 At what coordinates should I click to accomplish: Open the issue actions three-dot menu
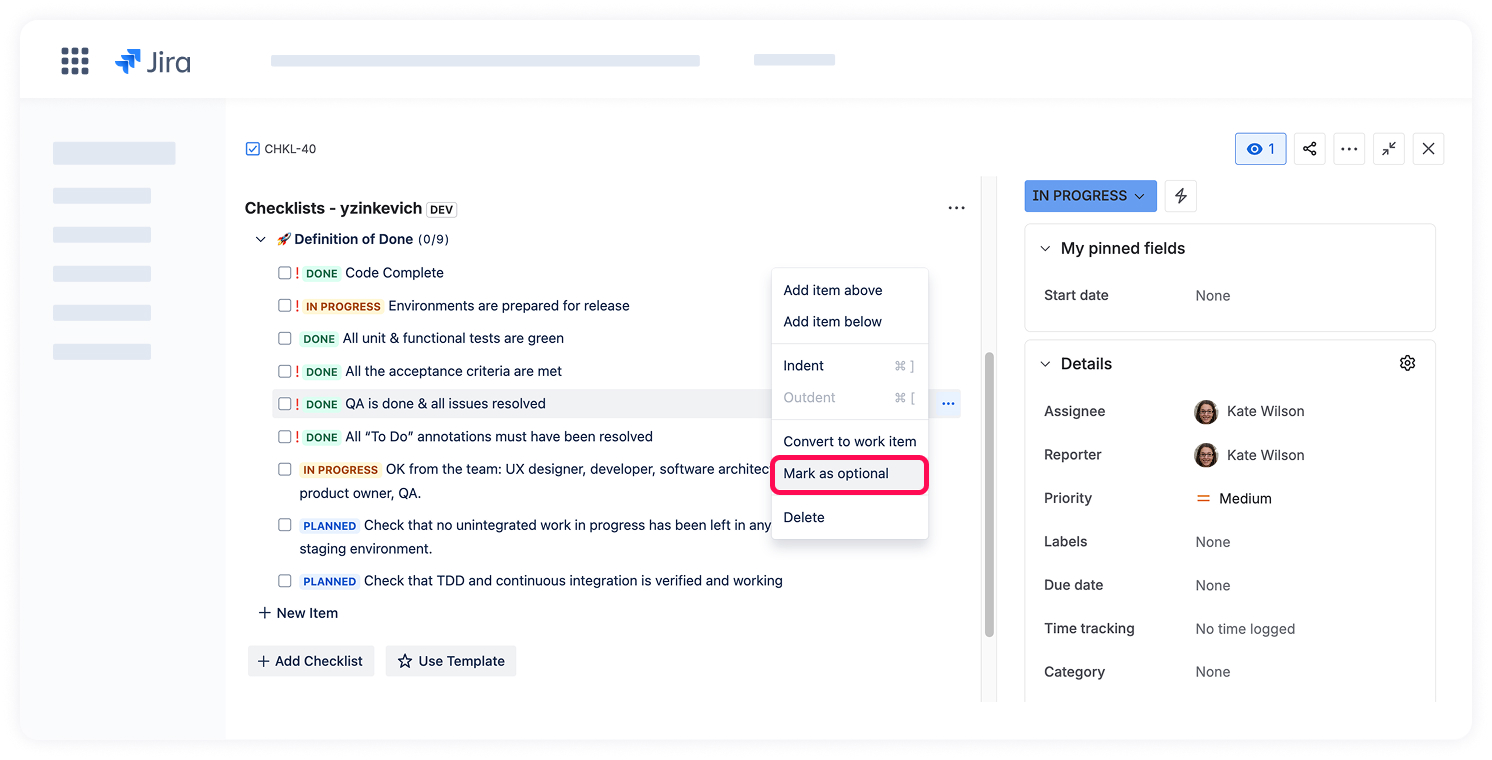pyautogui.click(x=1349, y=149)
